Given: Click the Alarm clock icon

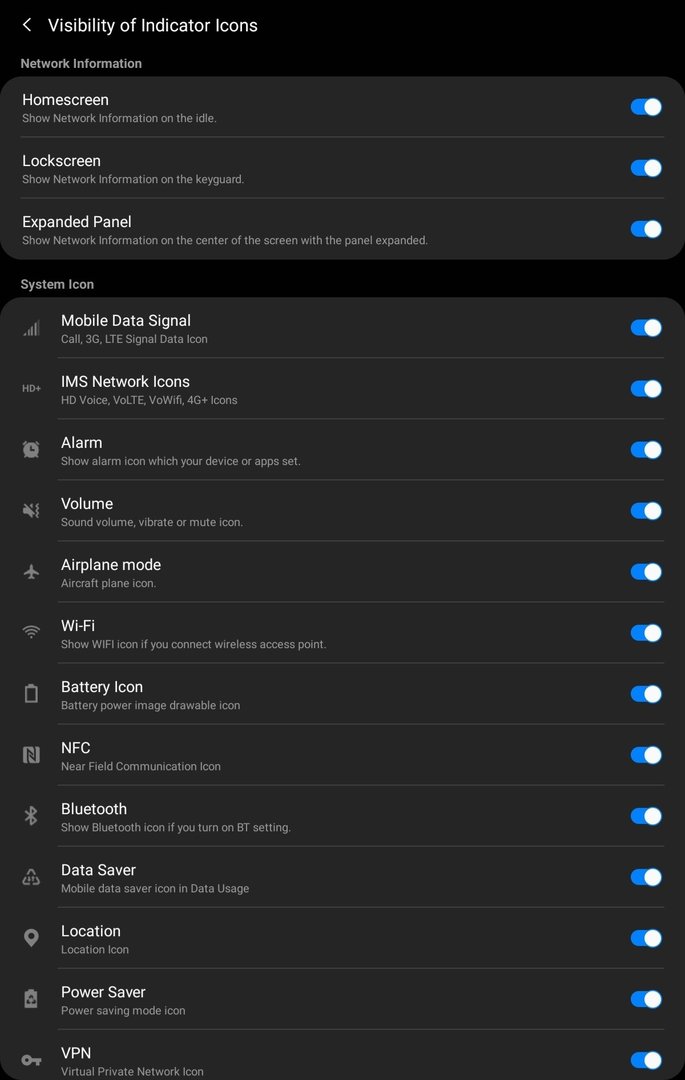Looking at the screenshot, I should [x=31, y=450].
